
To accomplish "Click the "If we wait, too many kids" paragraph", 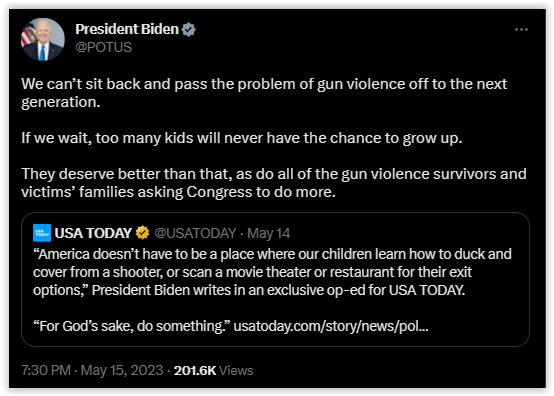I will point(242,138).
